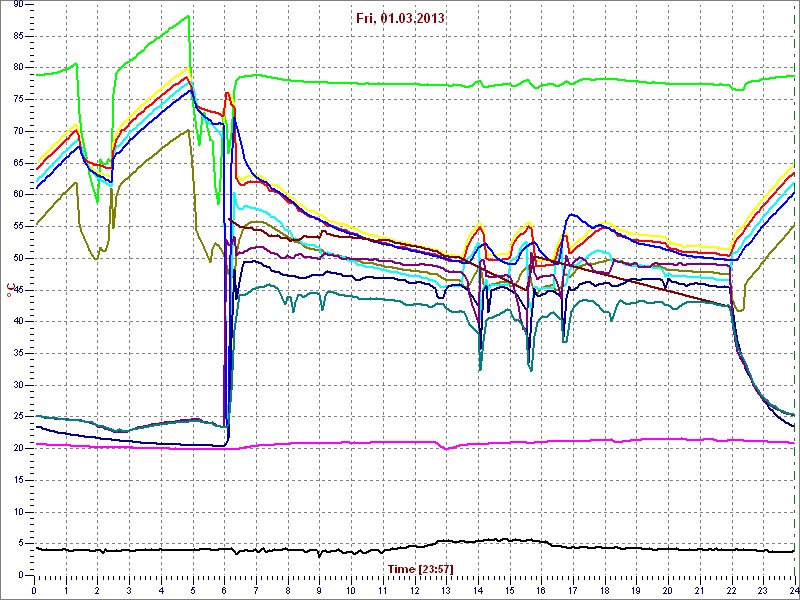This screenshot has height=600, width=800.
Task: Click hour 21 on the time axis
Action: pyautogui.click(x=700, y=590)
